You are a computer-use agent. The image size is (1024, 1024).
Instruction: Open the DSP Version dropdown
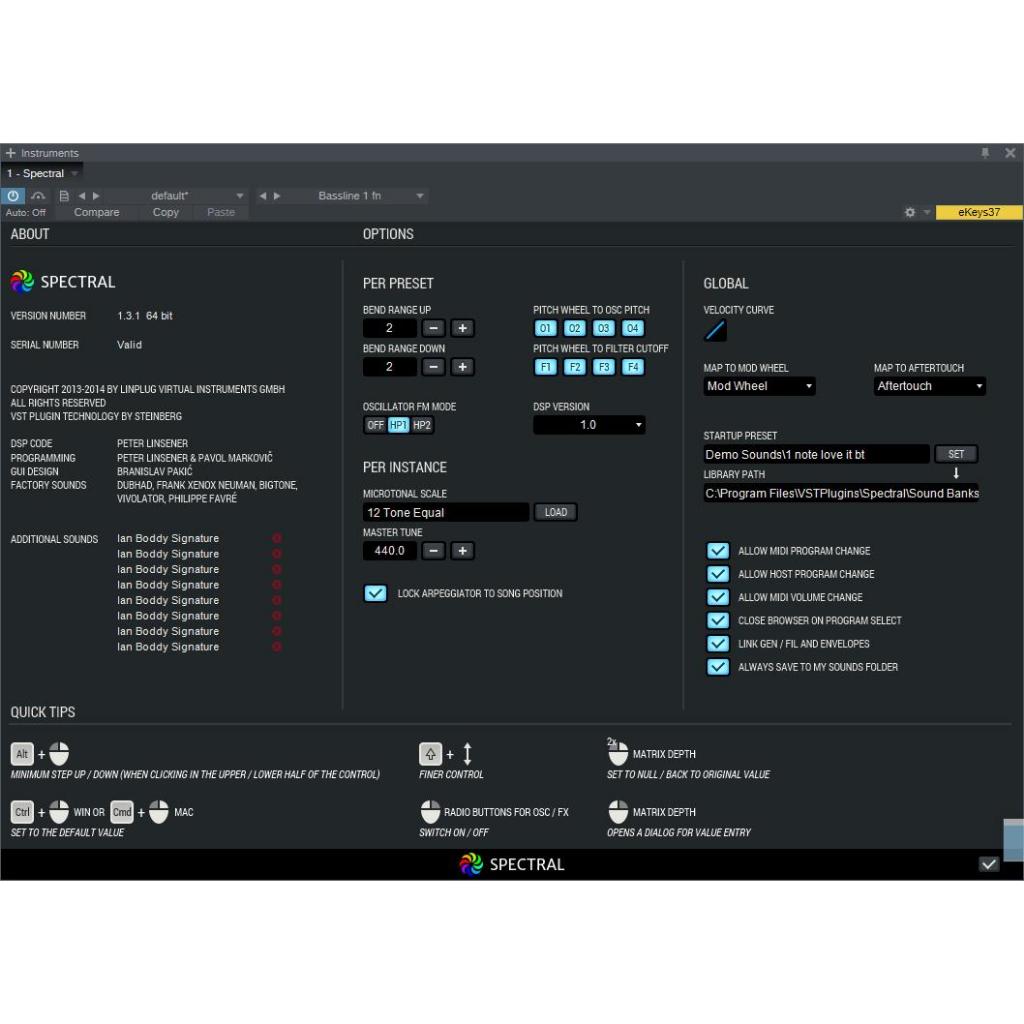(x=589, y=424)
